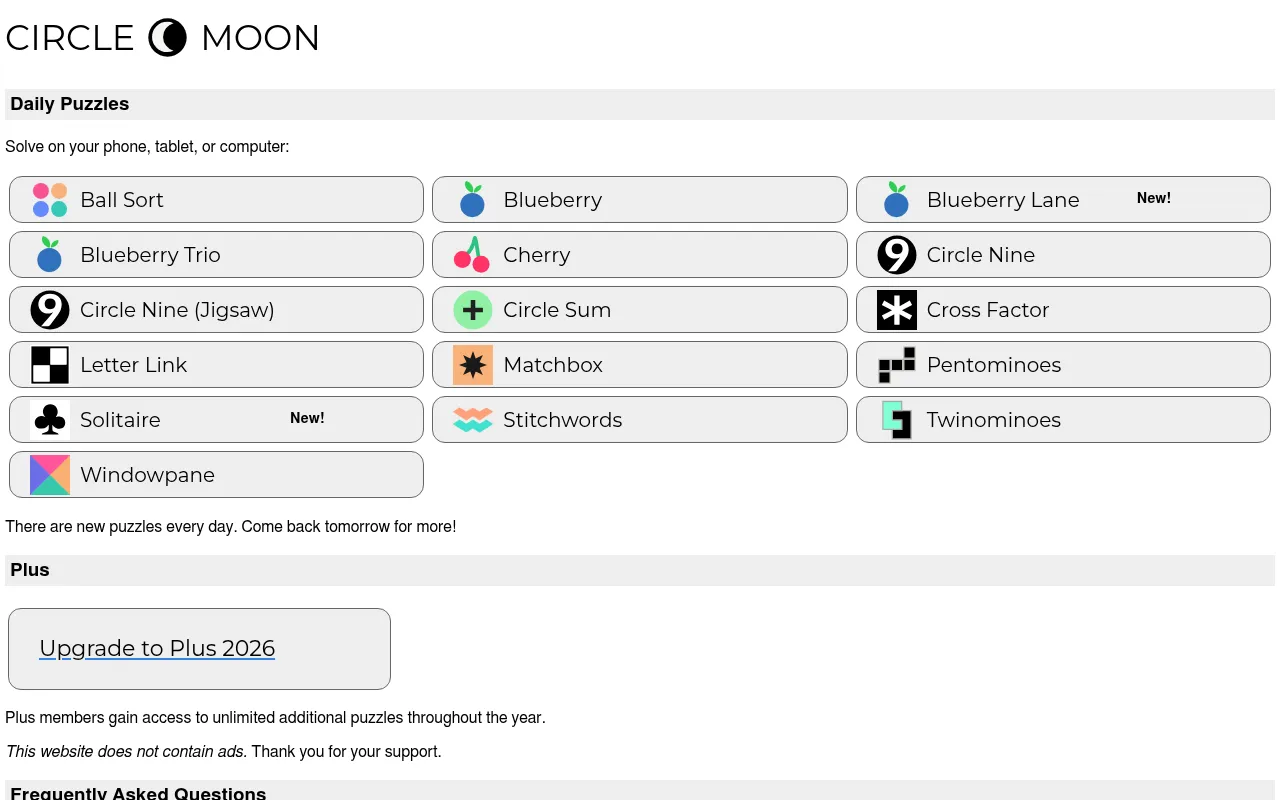The height and width of the screenshot is (800, 1280).
Task: Open the Letter Link checkered icon
Action: click(50, 365)
